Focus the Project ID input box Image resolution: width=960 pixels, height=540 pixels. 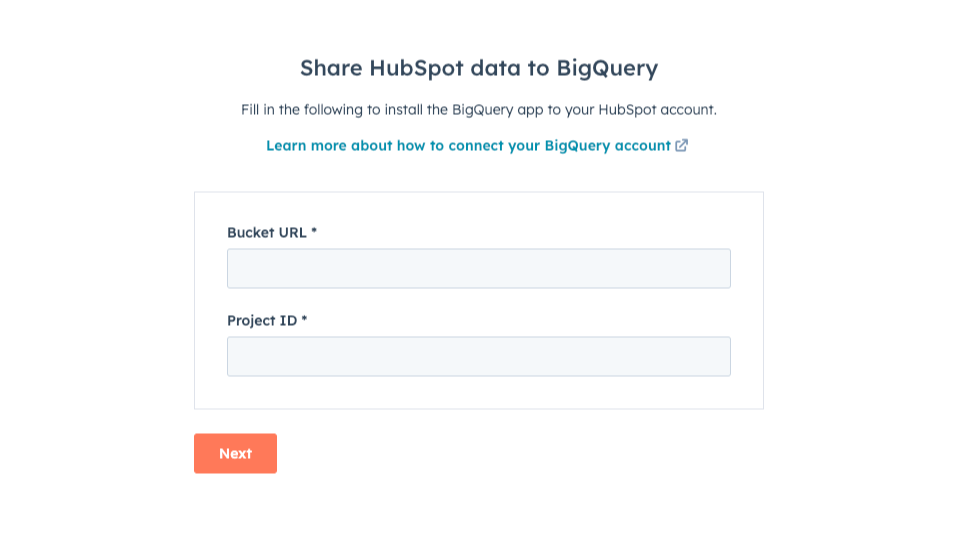(x=479, y=356)
